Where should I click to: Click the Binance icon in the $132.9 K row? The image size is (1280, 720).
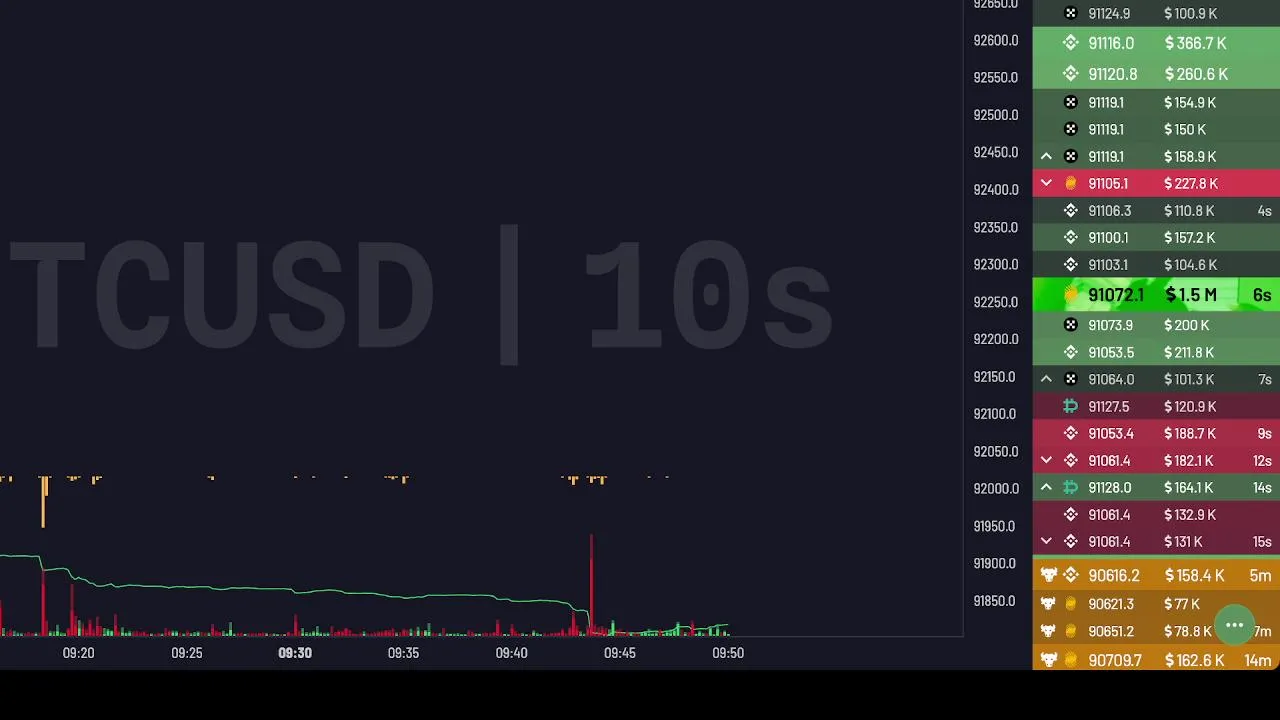tap(1070, 515)
